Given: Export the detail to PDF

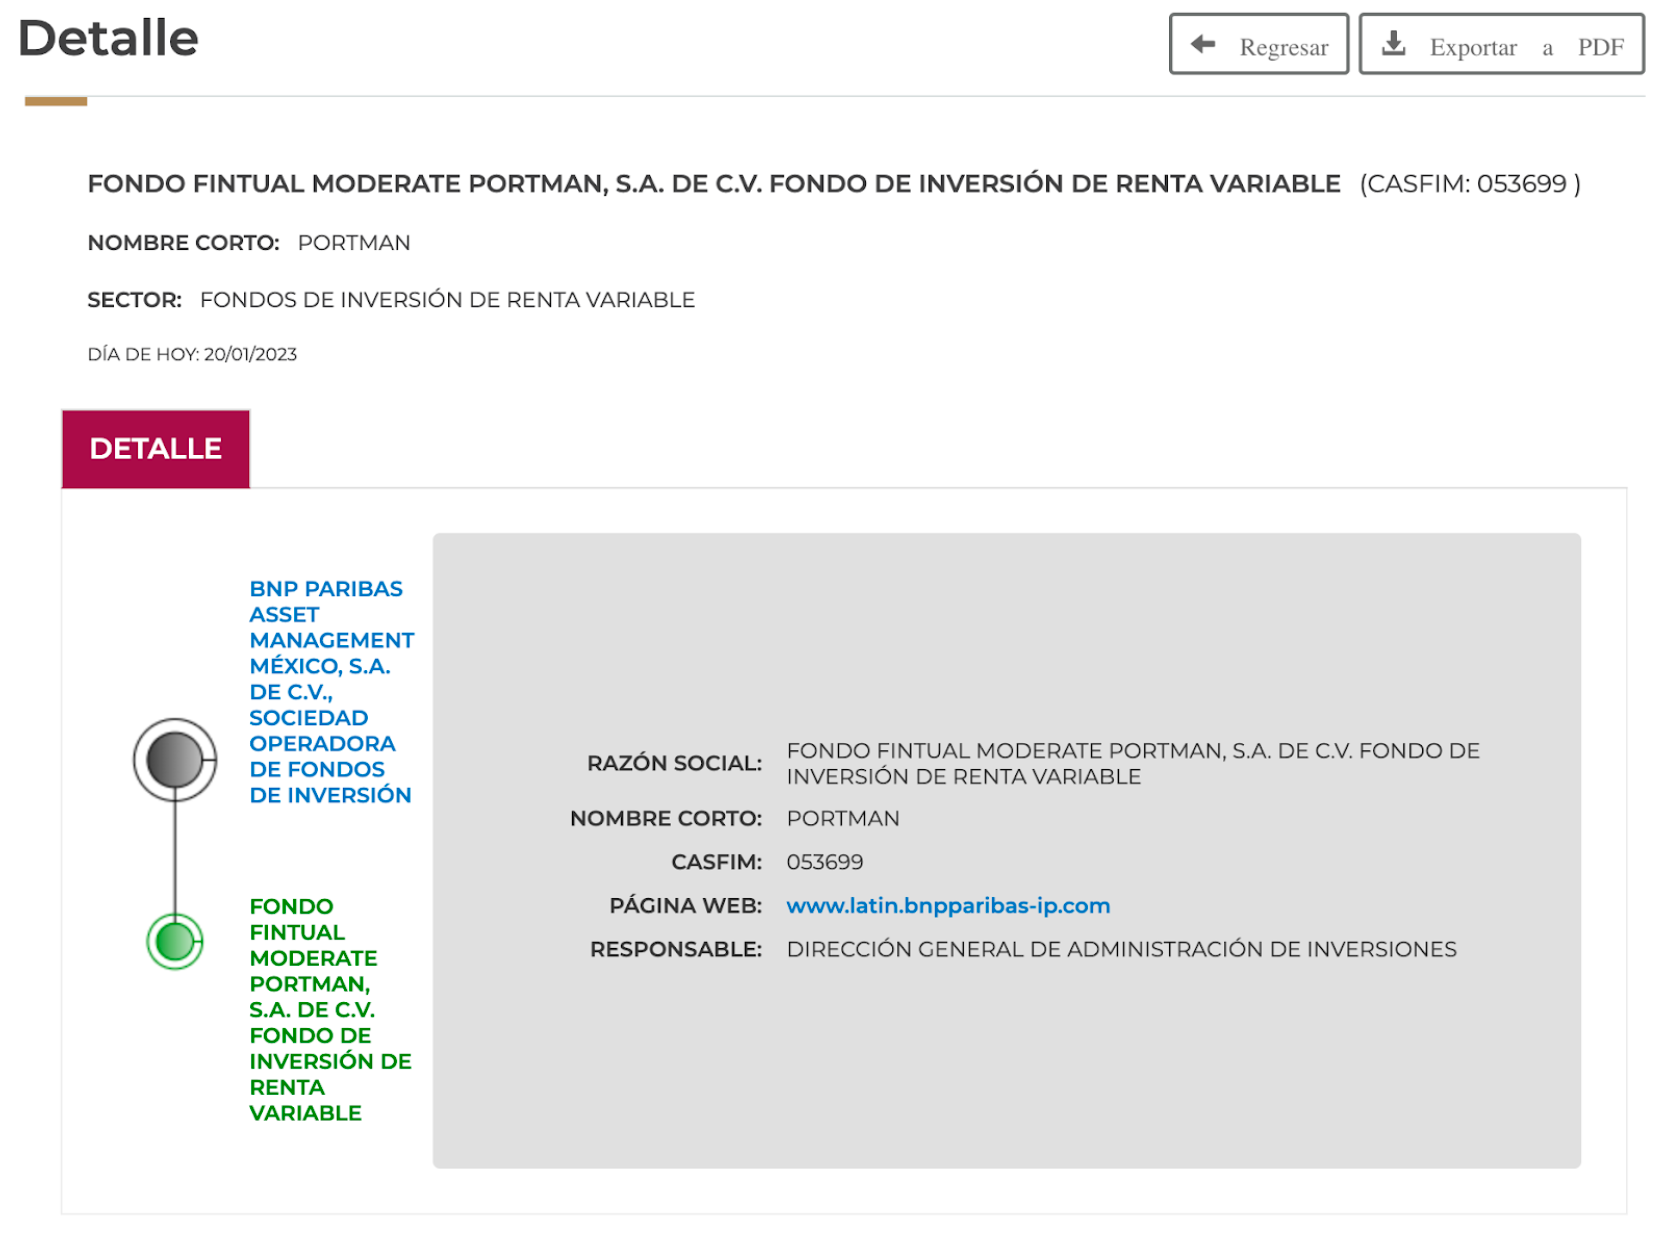Looking at the screenshot, I should (x=1501, y=44).
